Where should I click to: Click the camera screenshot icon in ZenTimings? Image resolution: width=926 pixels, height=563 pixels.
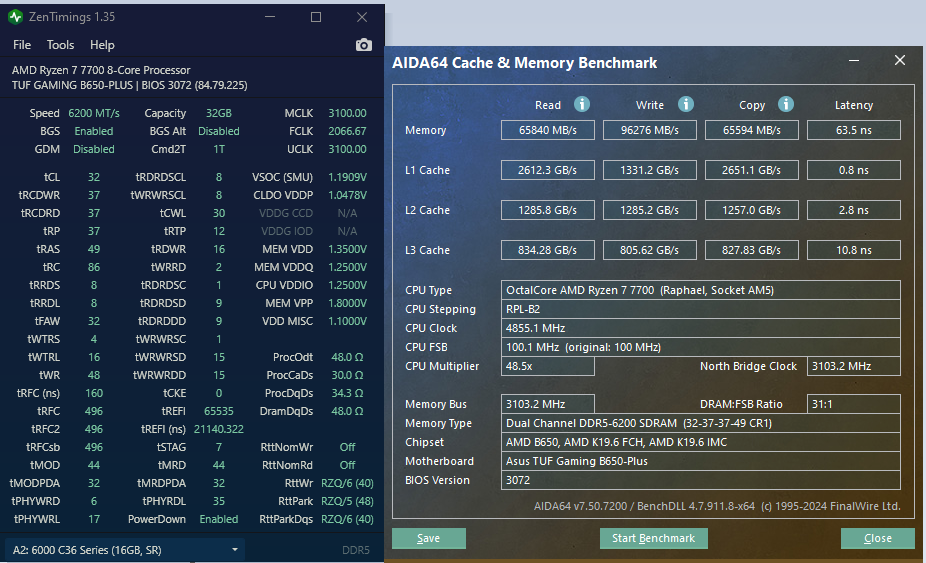[x=364, y=45]
